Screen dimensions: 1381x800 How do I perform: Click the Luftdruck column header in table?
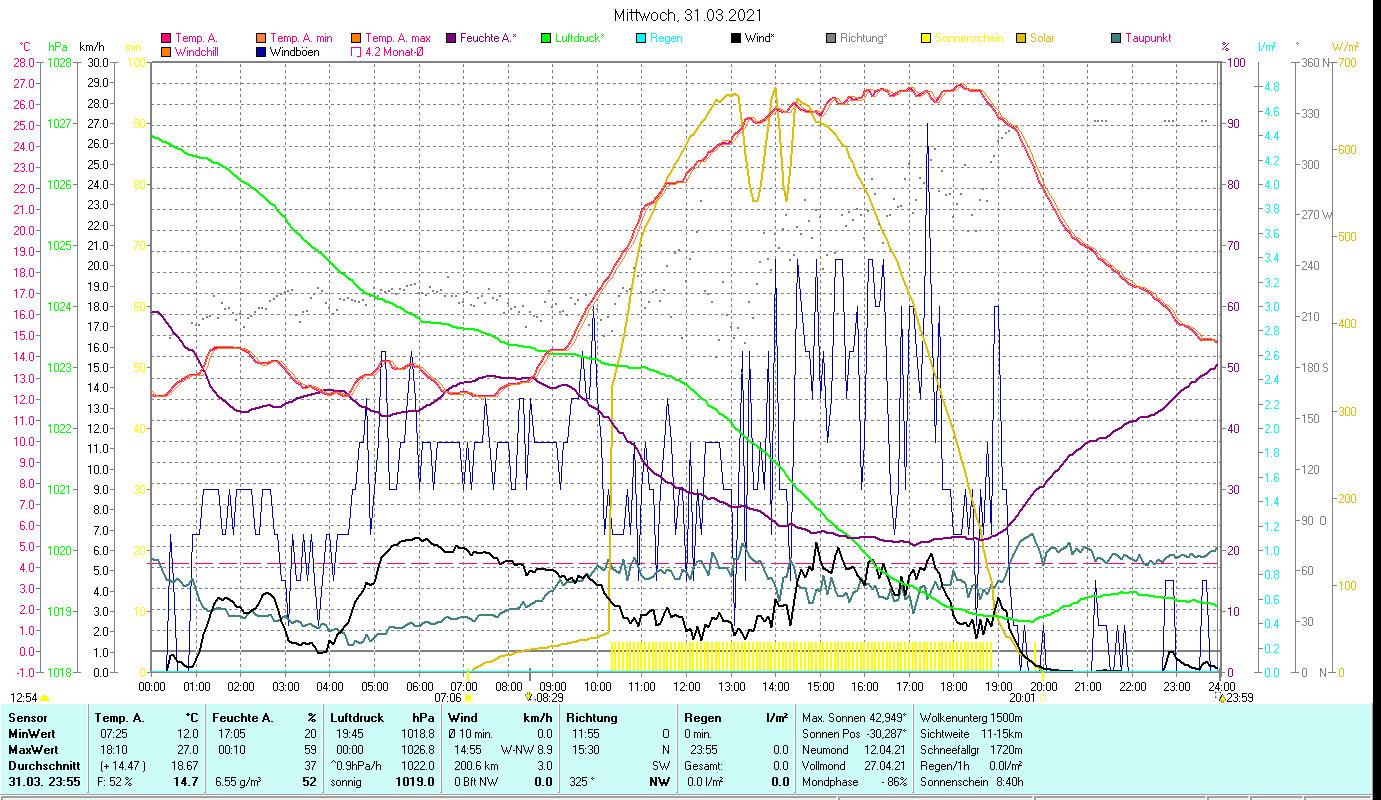358,717
